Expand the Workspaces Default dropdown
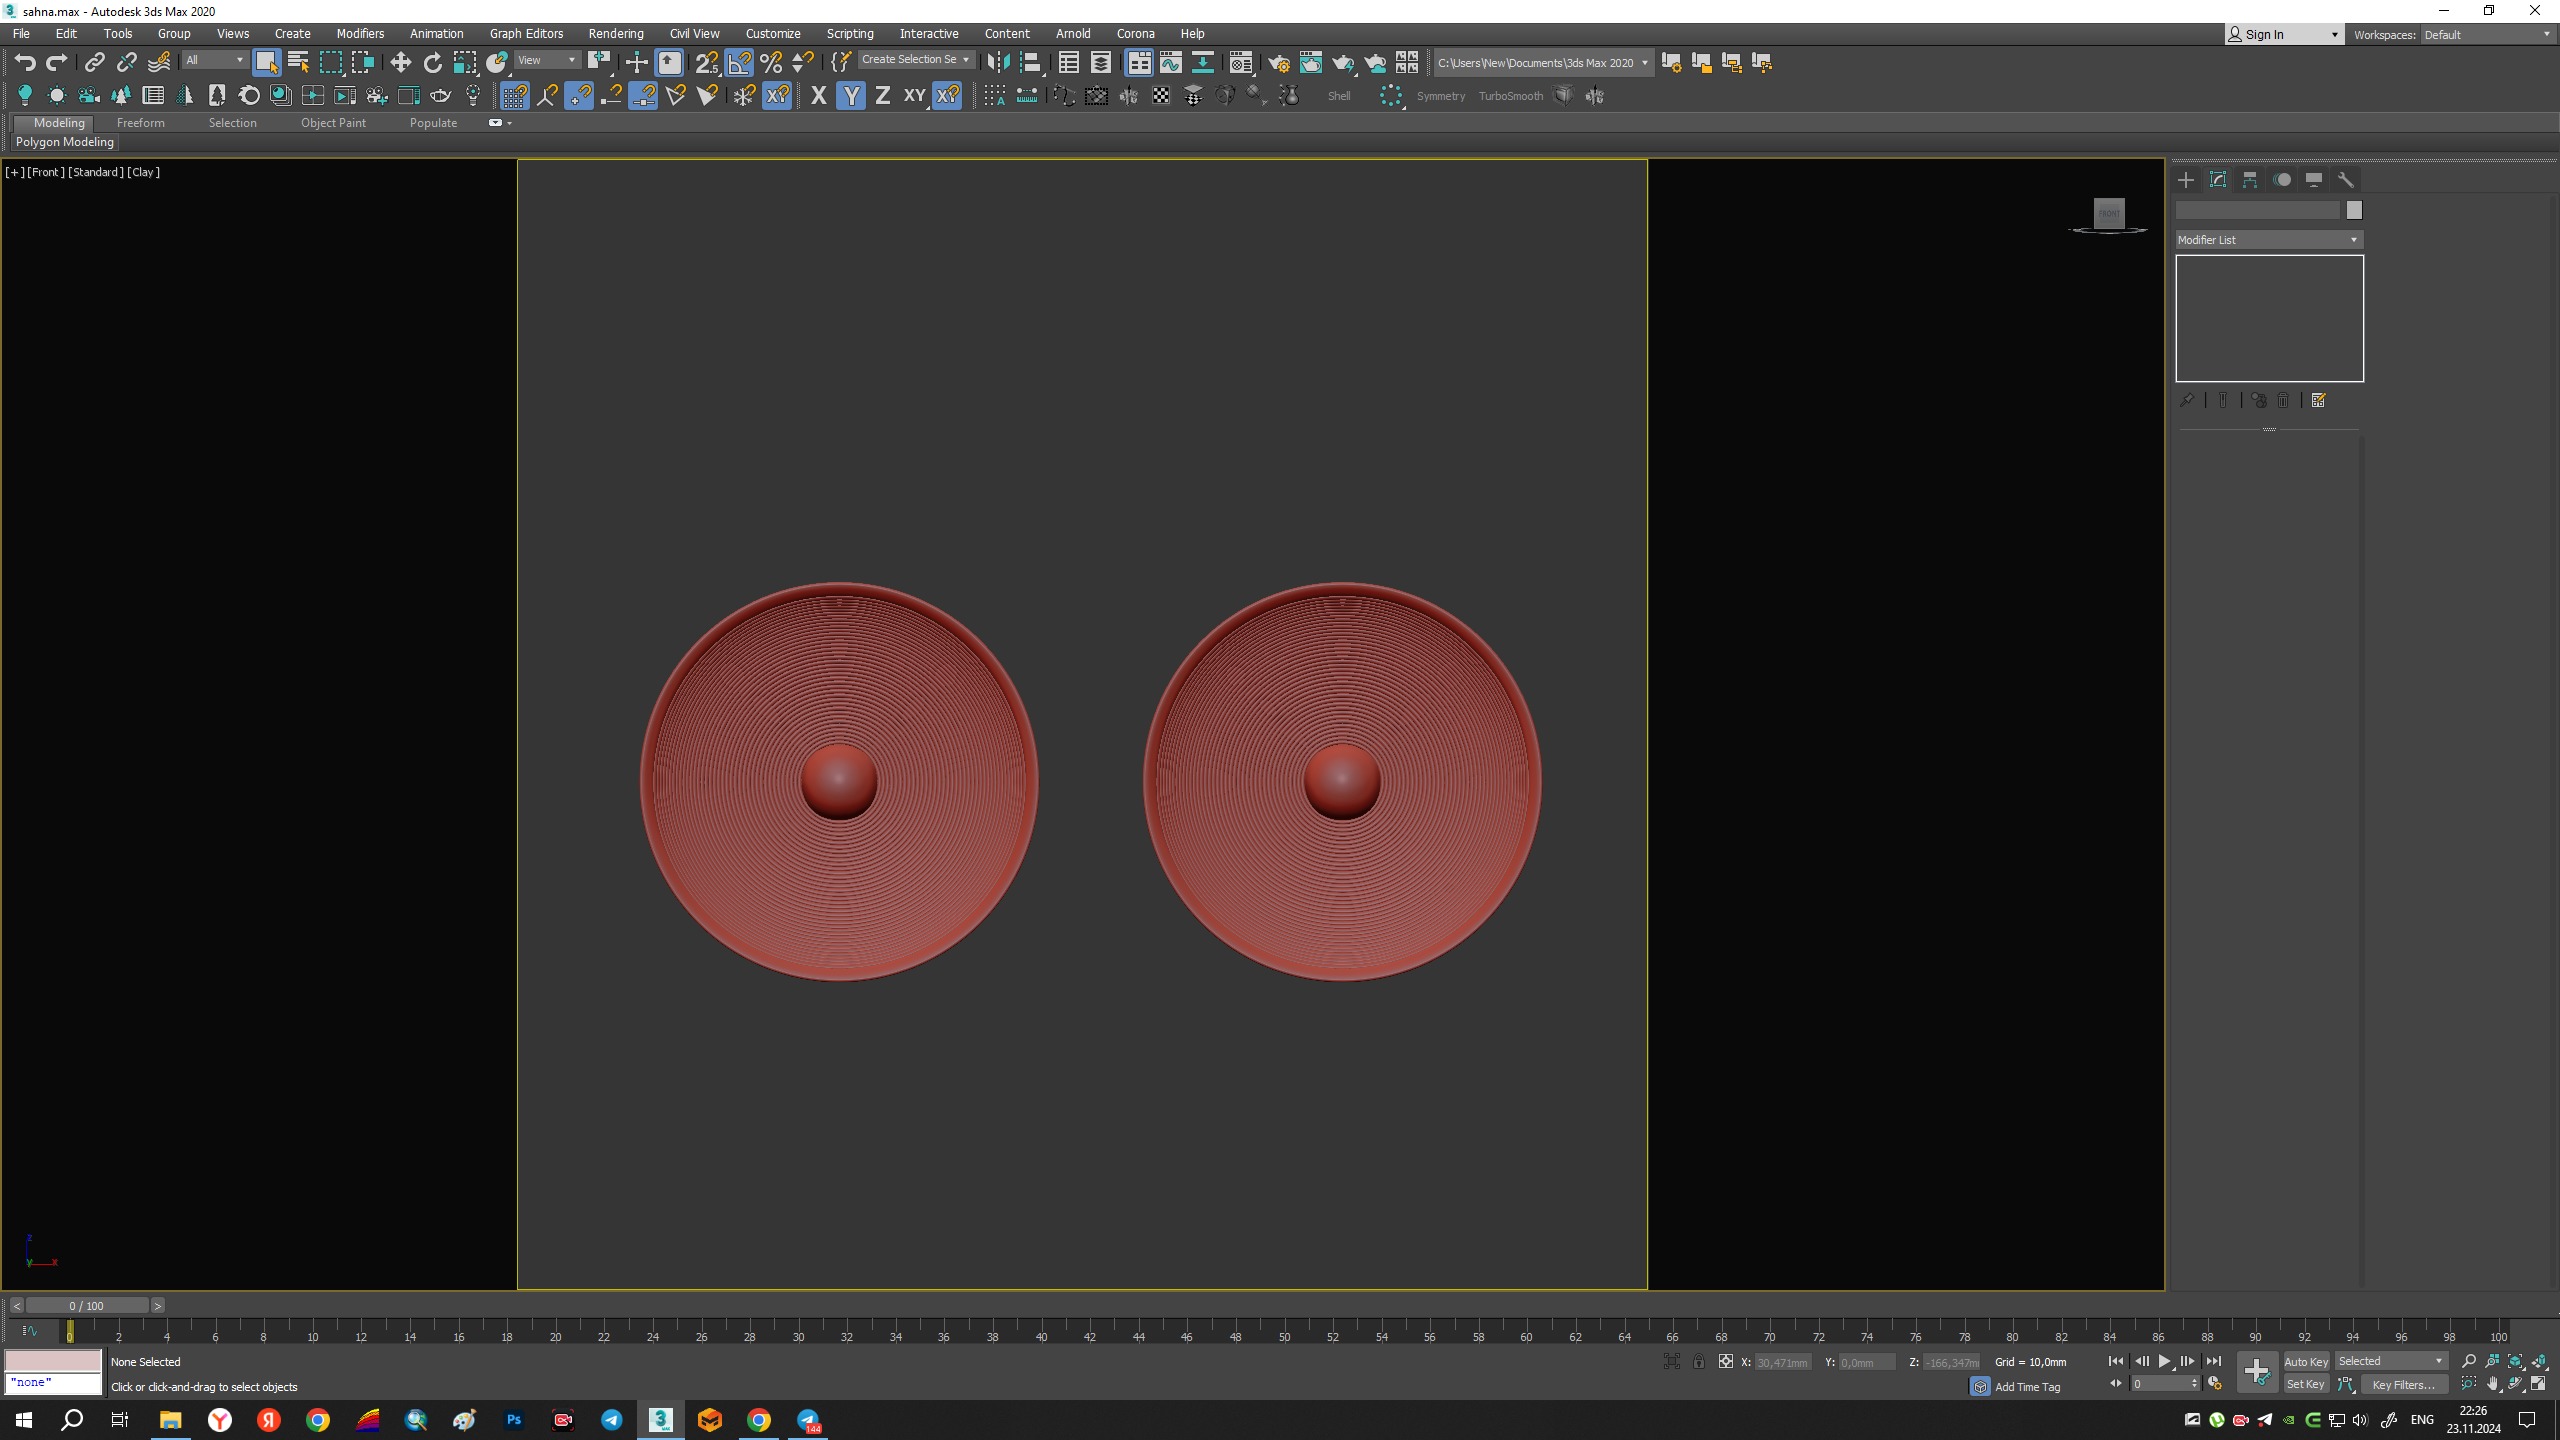The height and width of the screenshot is (1440, 2560). [2487, 34]
